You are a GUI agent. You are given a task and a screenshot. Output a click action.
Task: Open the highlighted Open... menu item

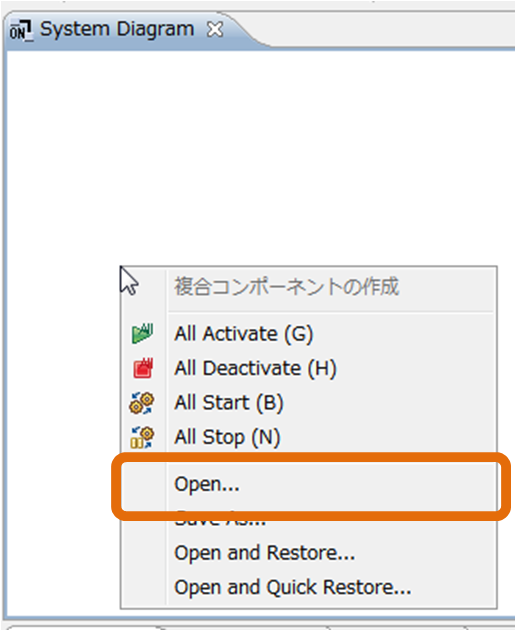point(309,484)
